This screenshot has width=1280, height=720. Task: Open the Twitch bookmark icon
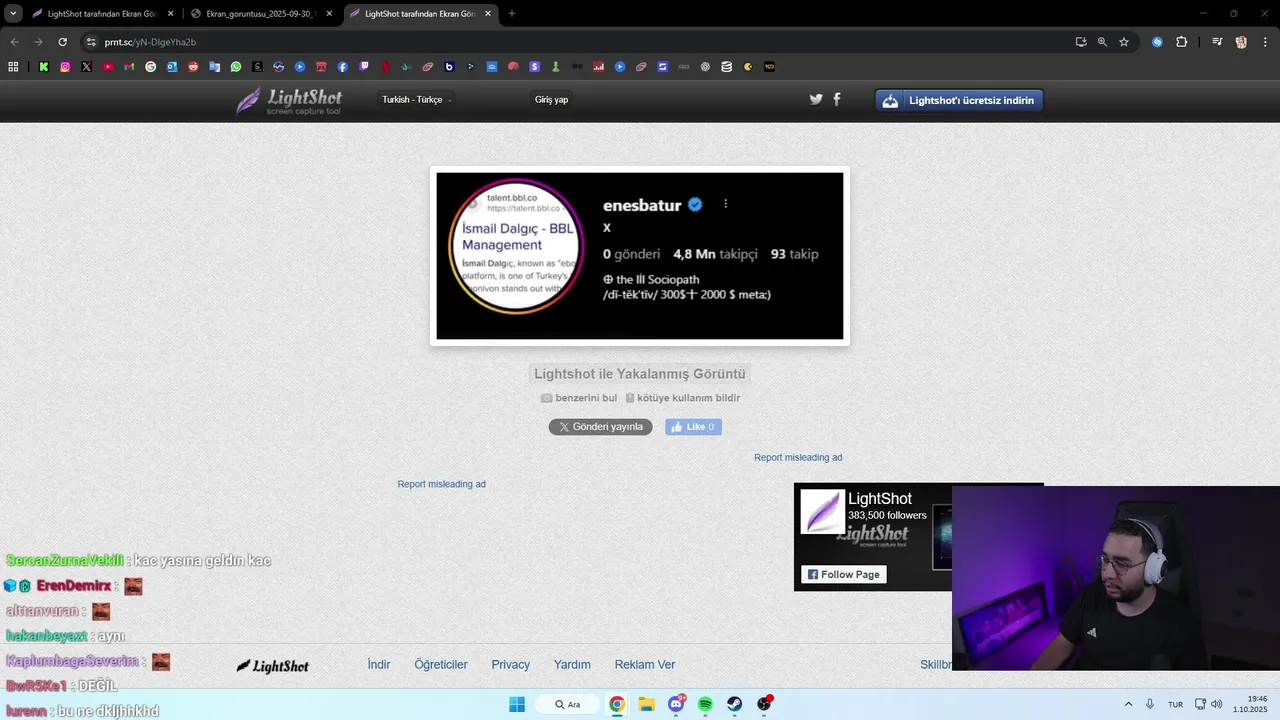[x=364, y=67]
